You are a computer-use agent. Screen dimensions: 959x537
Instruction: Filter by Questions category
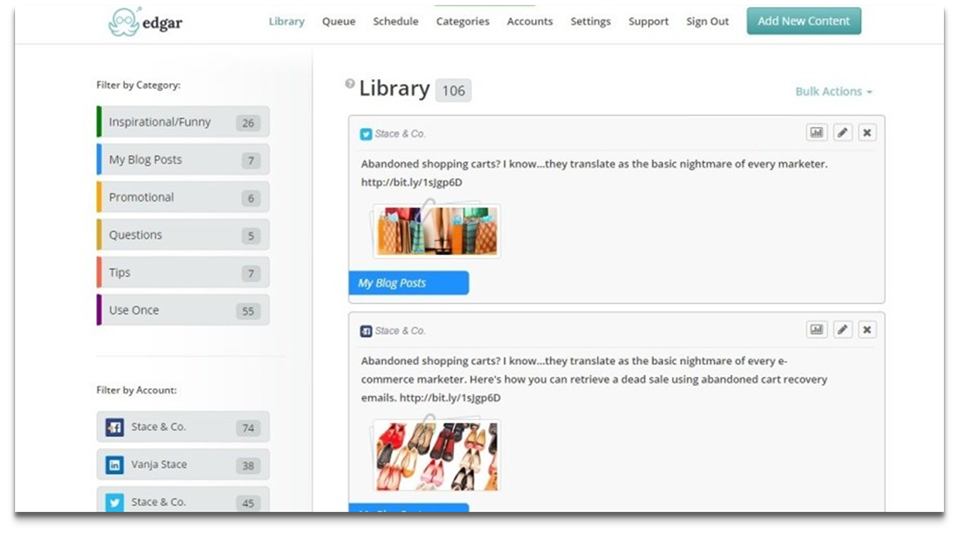coord(183,235)
